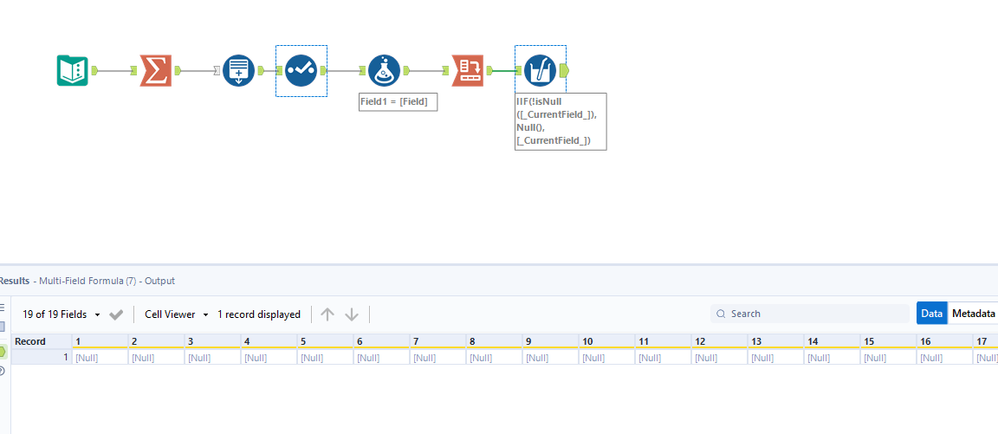Select the Cross Tab tool
The image size is (998, 434).
coord(468,71)
